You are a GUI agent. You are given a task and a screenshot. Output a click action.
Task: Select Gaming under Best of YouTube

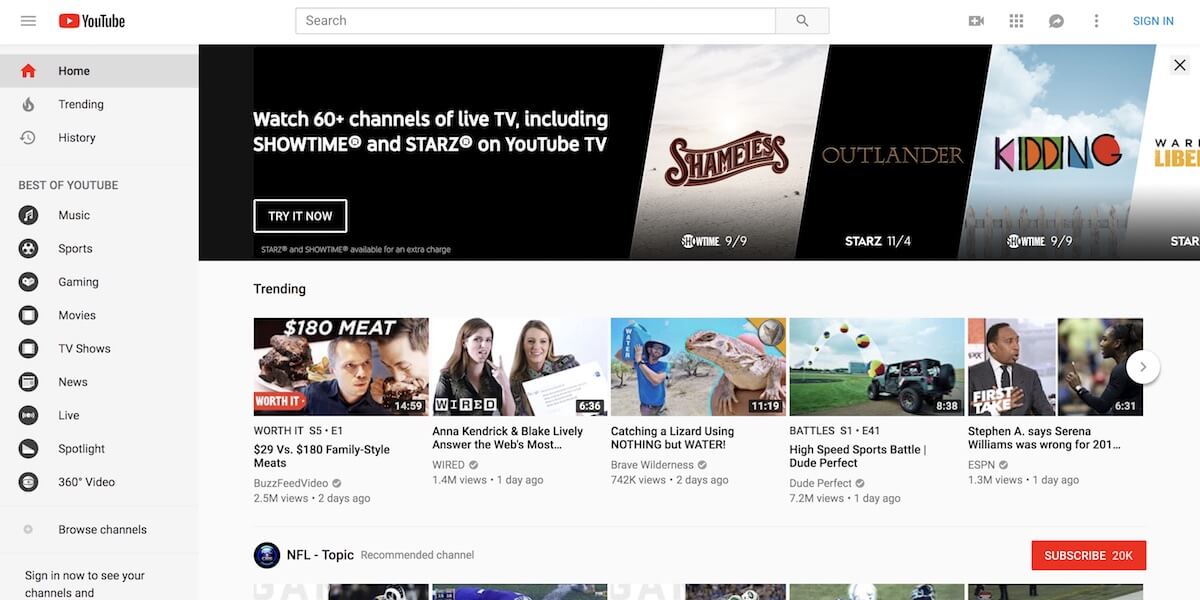coord(78,282)
